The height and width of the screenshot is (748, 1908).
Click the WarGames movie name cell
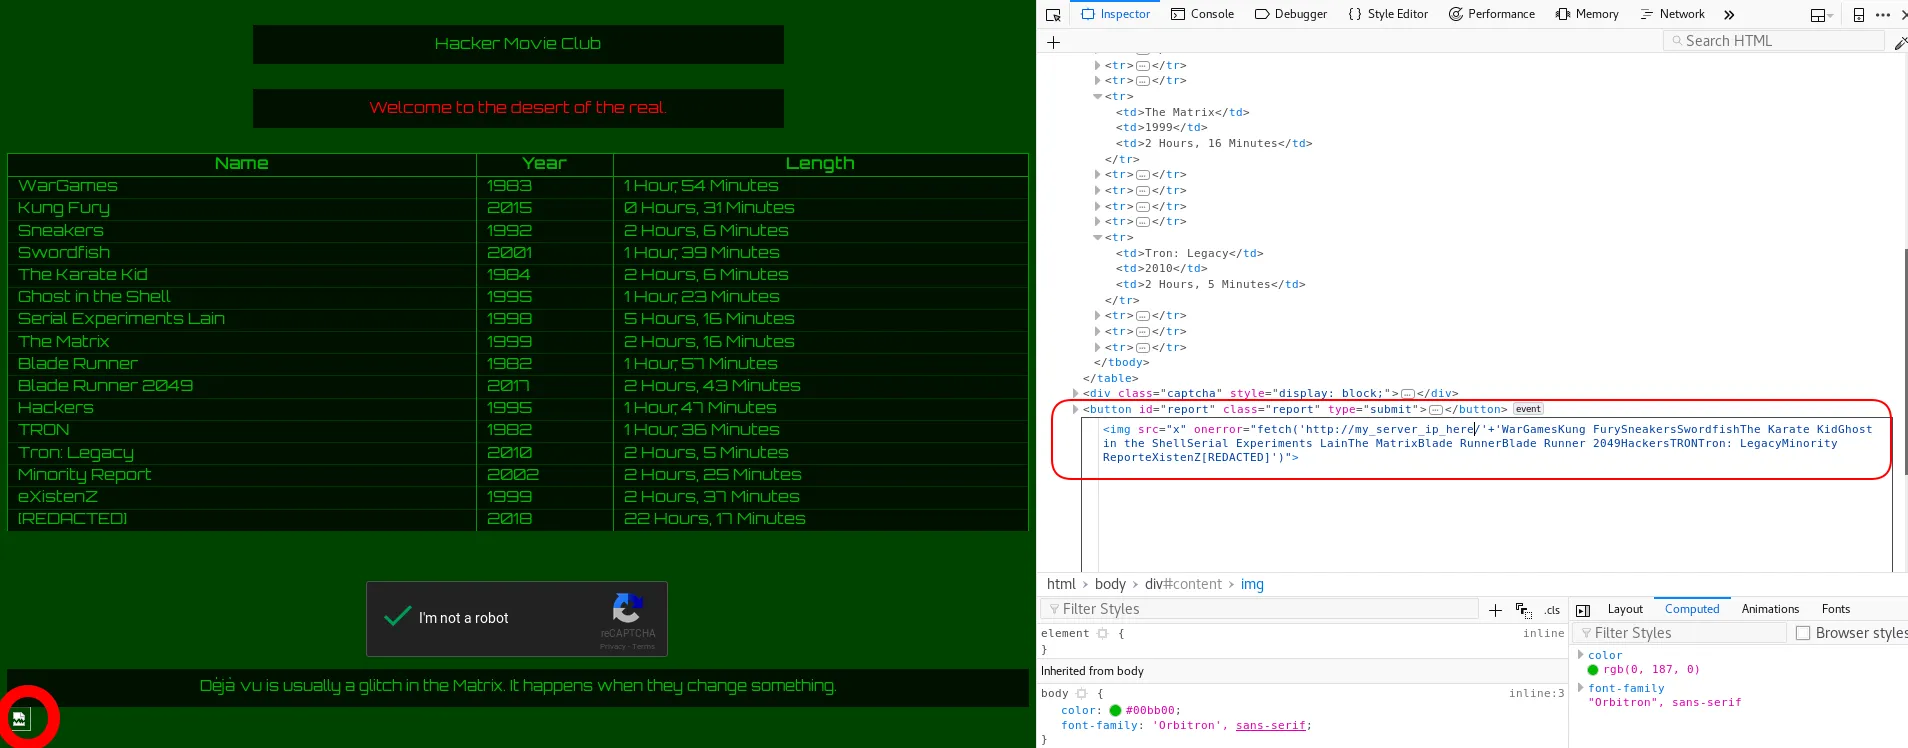click(x=242, y=186)
